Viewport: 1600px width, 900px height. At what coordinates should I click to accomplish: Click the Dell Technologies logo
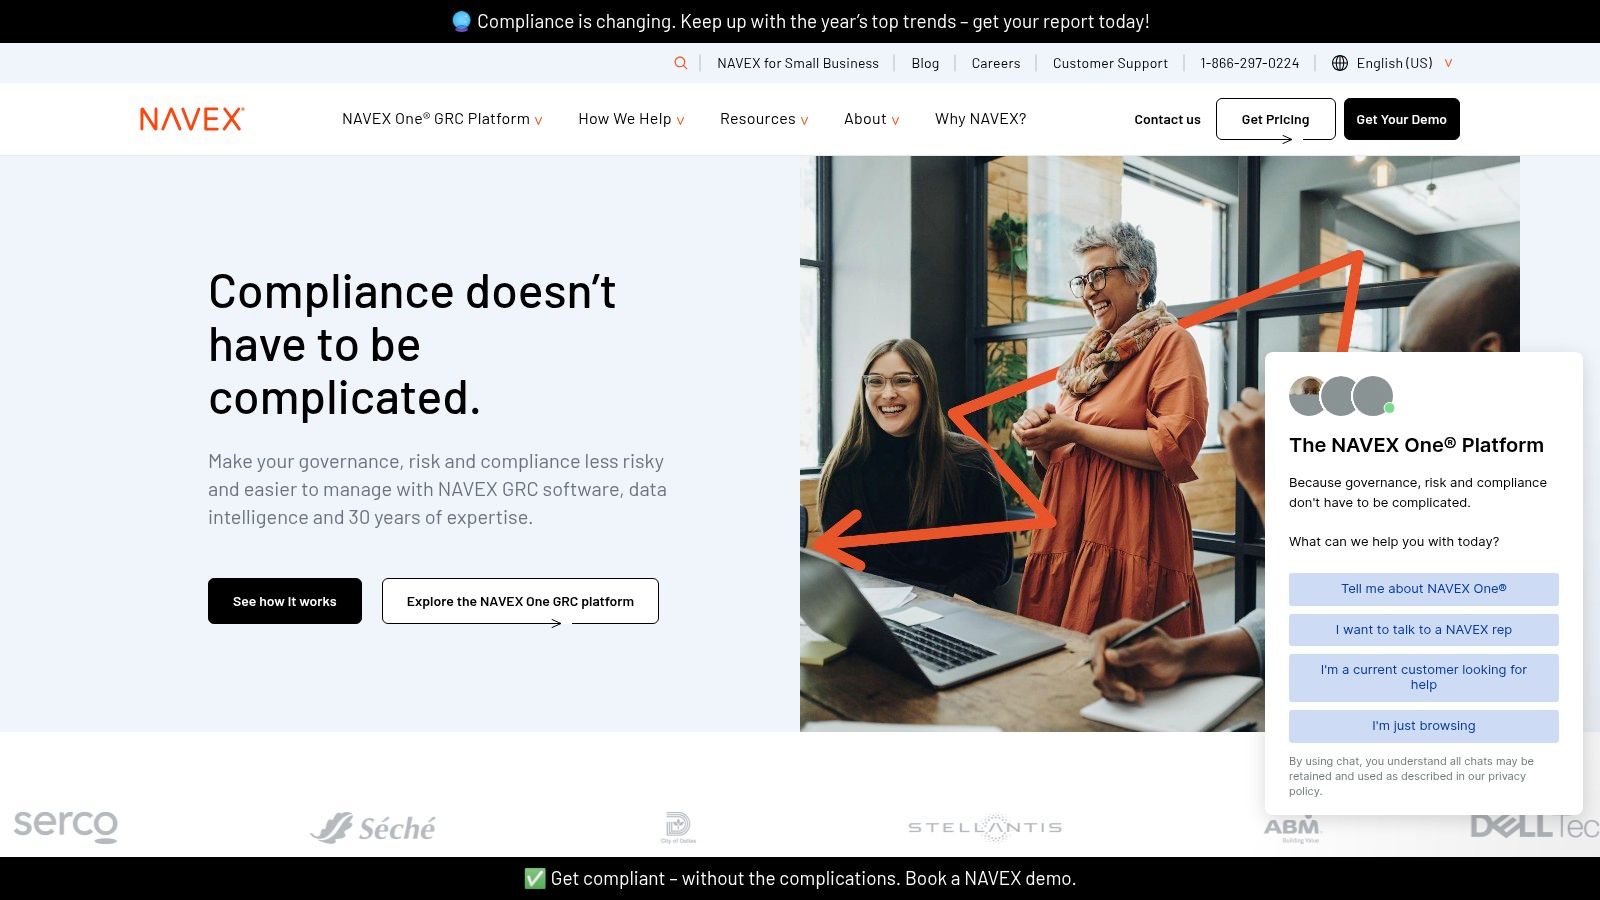[1535, 827]
